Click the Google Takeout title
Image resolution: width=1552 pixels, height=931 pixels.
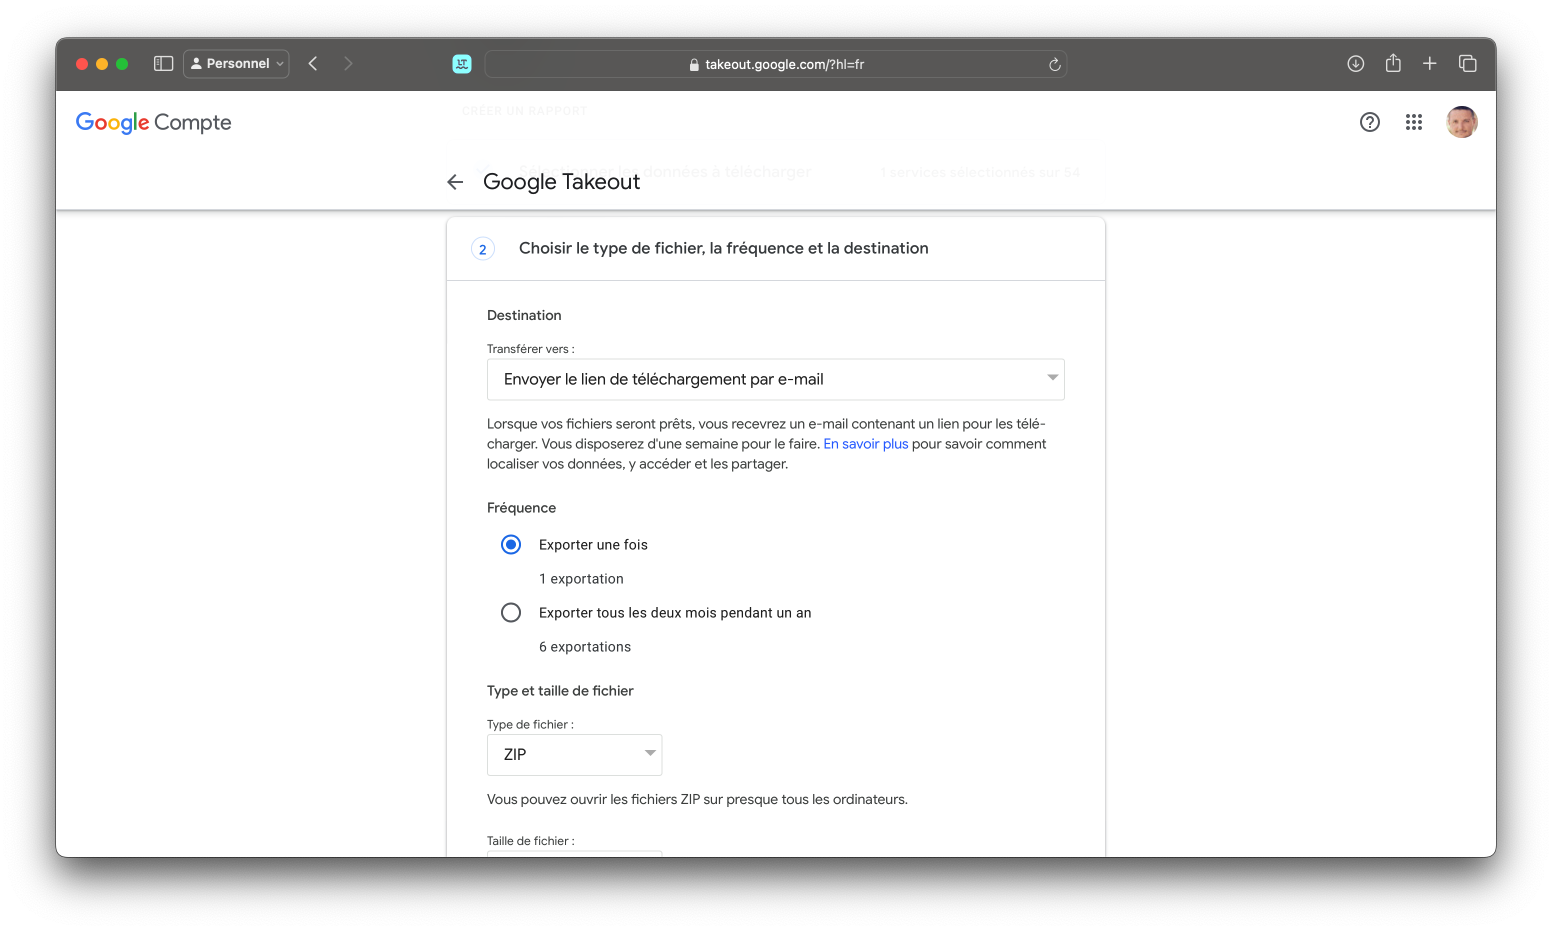pyautogui.click(x=561, y=182)
